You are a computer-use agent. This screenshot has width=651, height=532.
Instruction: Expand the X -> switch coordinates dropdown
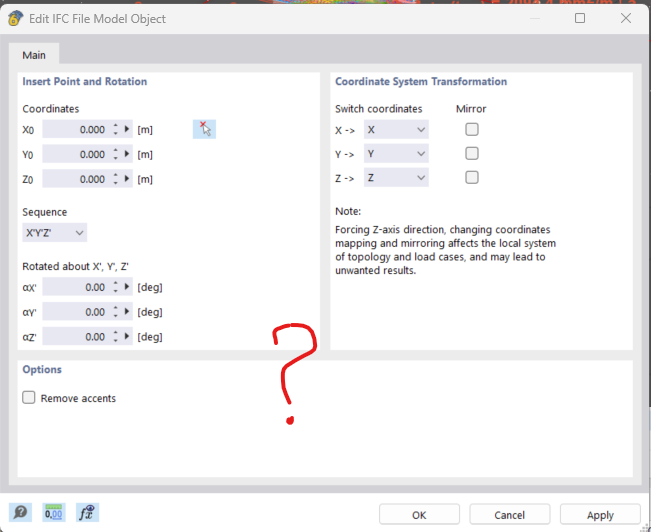click(396, 130)
